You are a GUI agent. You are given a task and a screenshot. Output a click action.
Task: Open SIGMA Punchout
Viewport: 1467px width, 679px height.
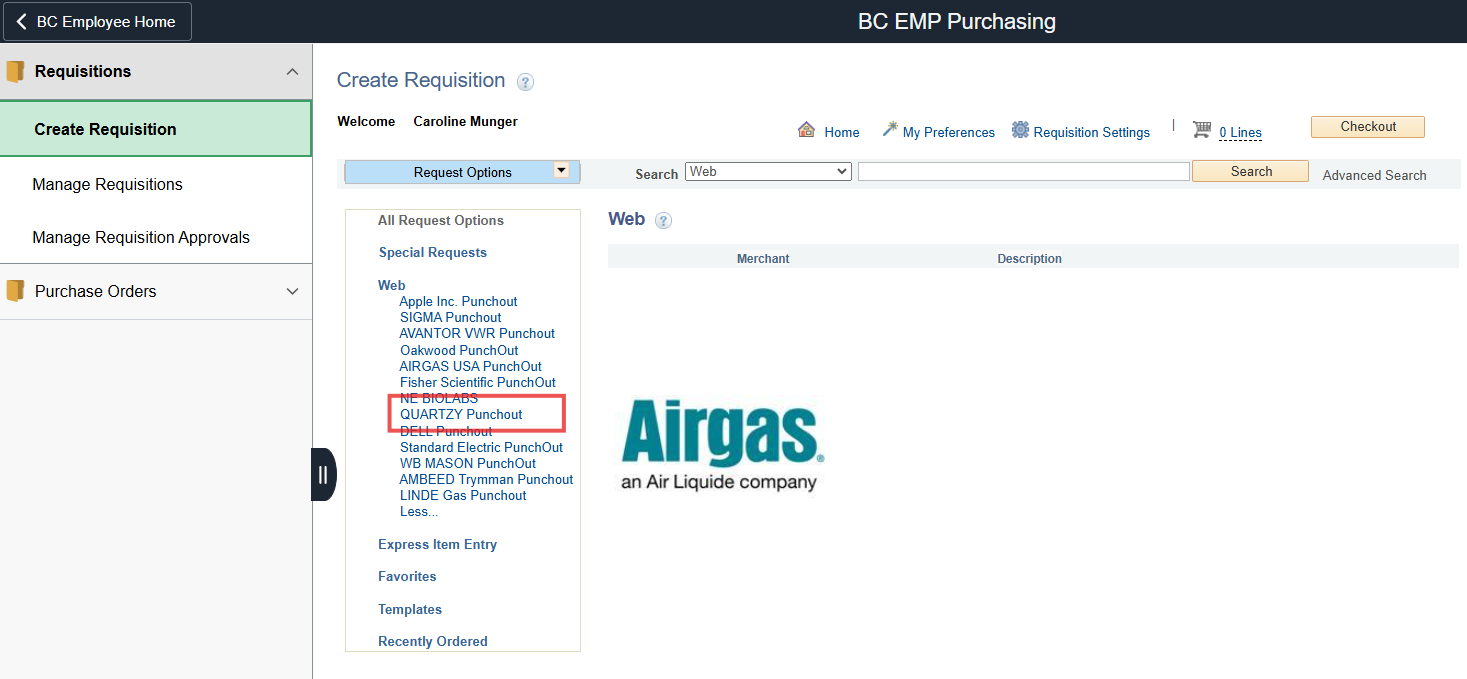450,317
